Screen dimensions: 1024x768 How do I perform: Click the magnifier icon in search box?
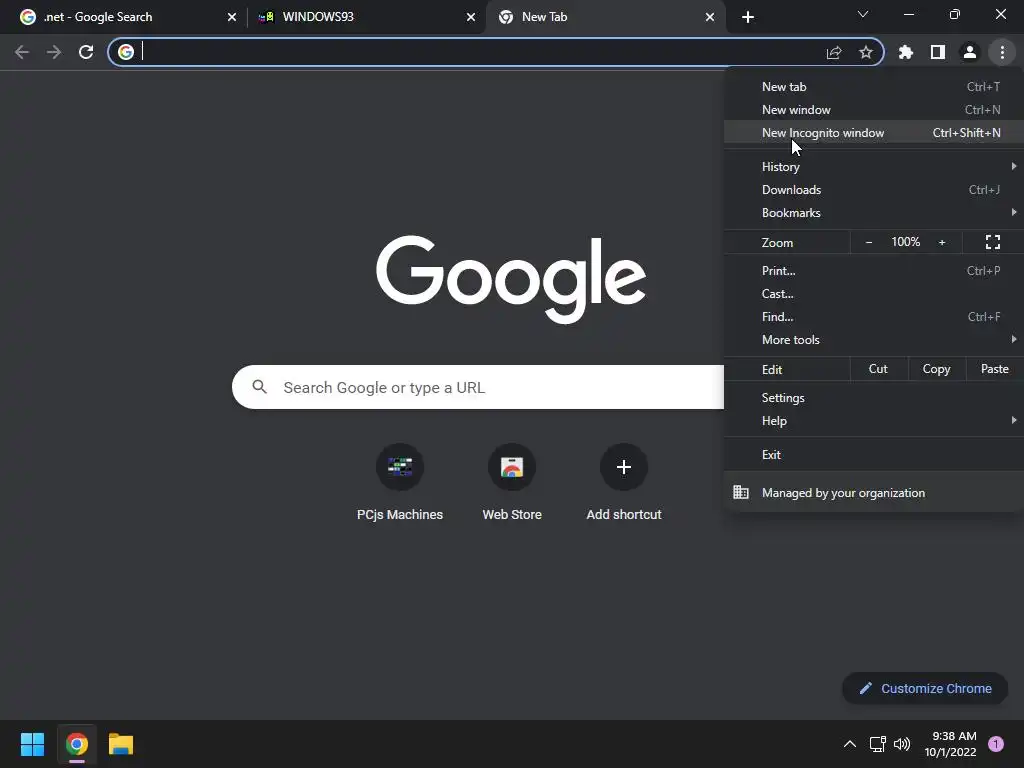point(260,387)
